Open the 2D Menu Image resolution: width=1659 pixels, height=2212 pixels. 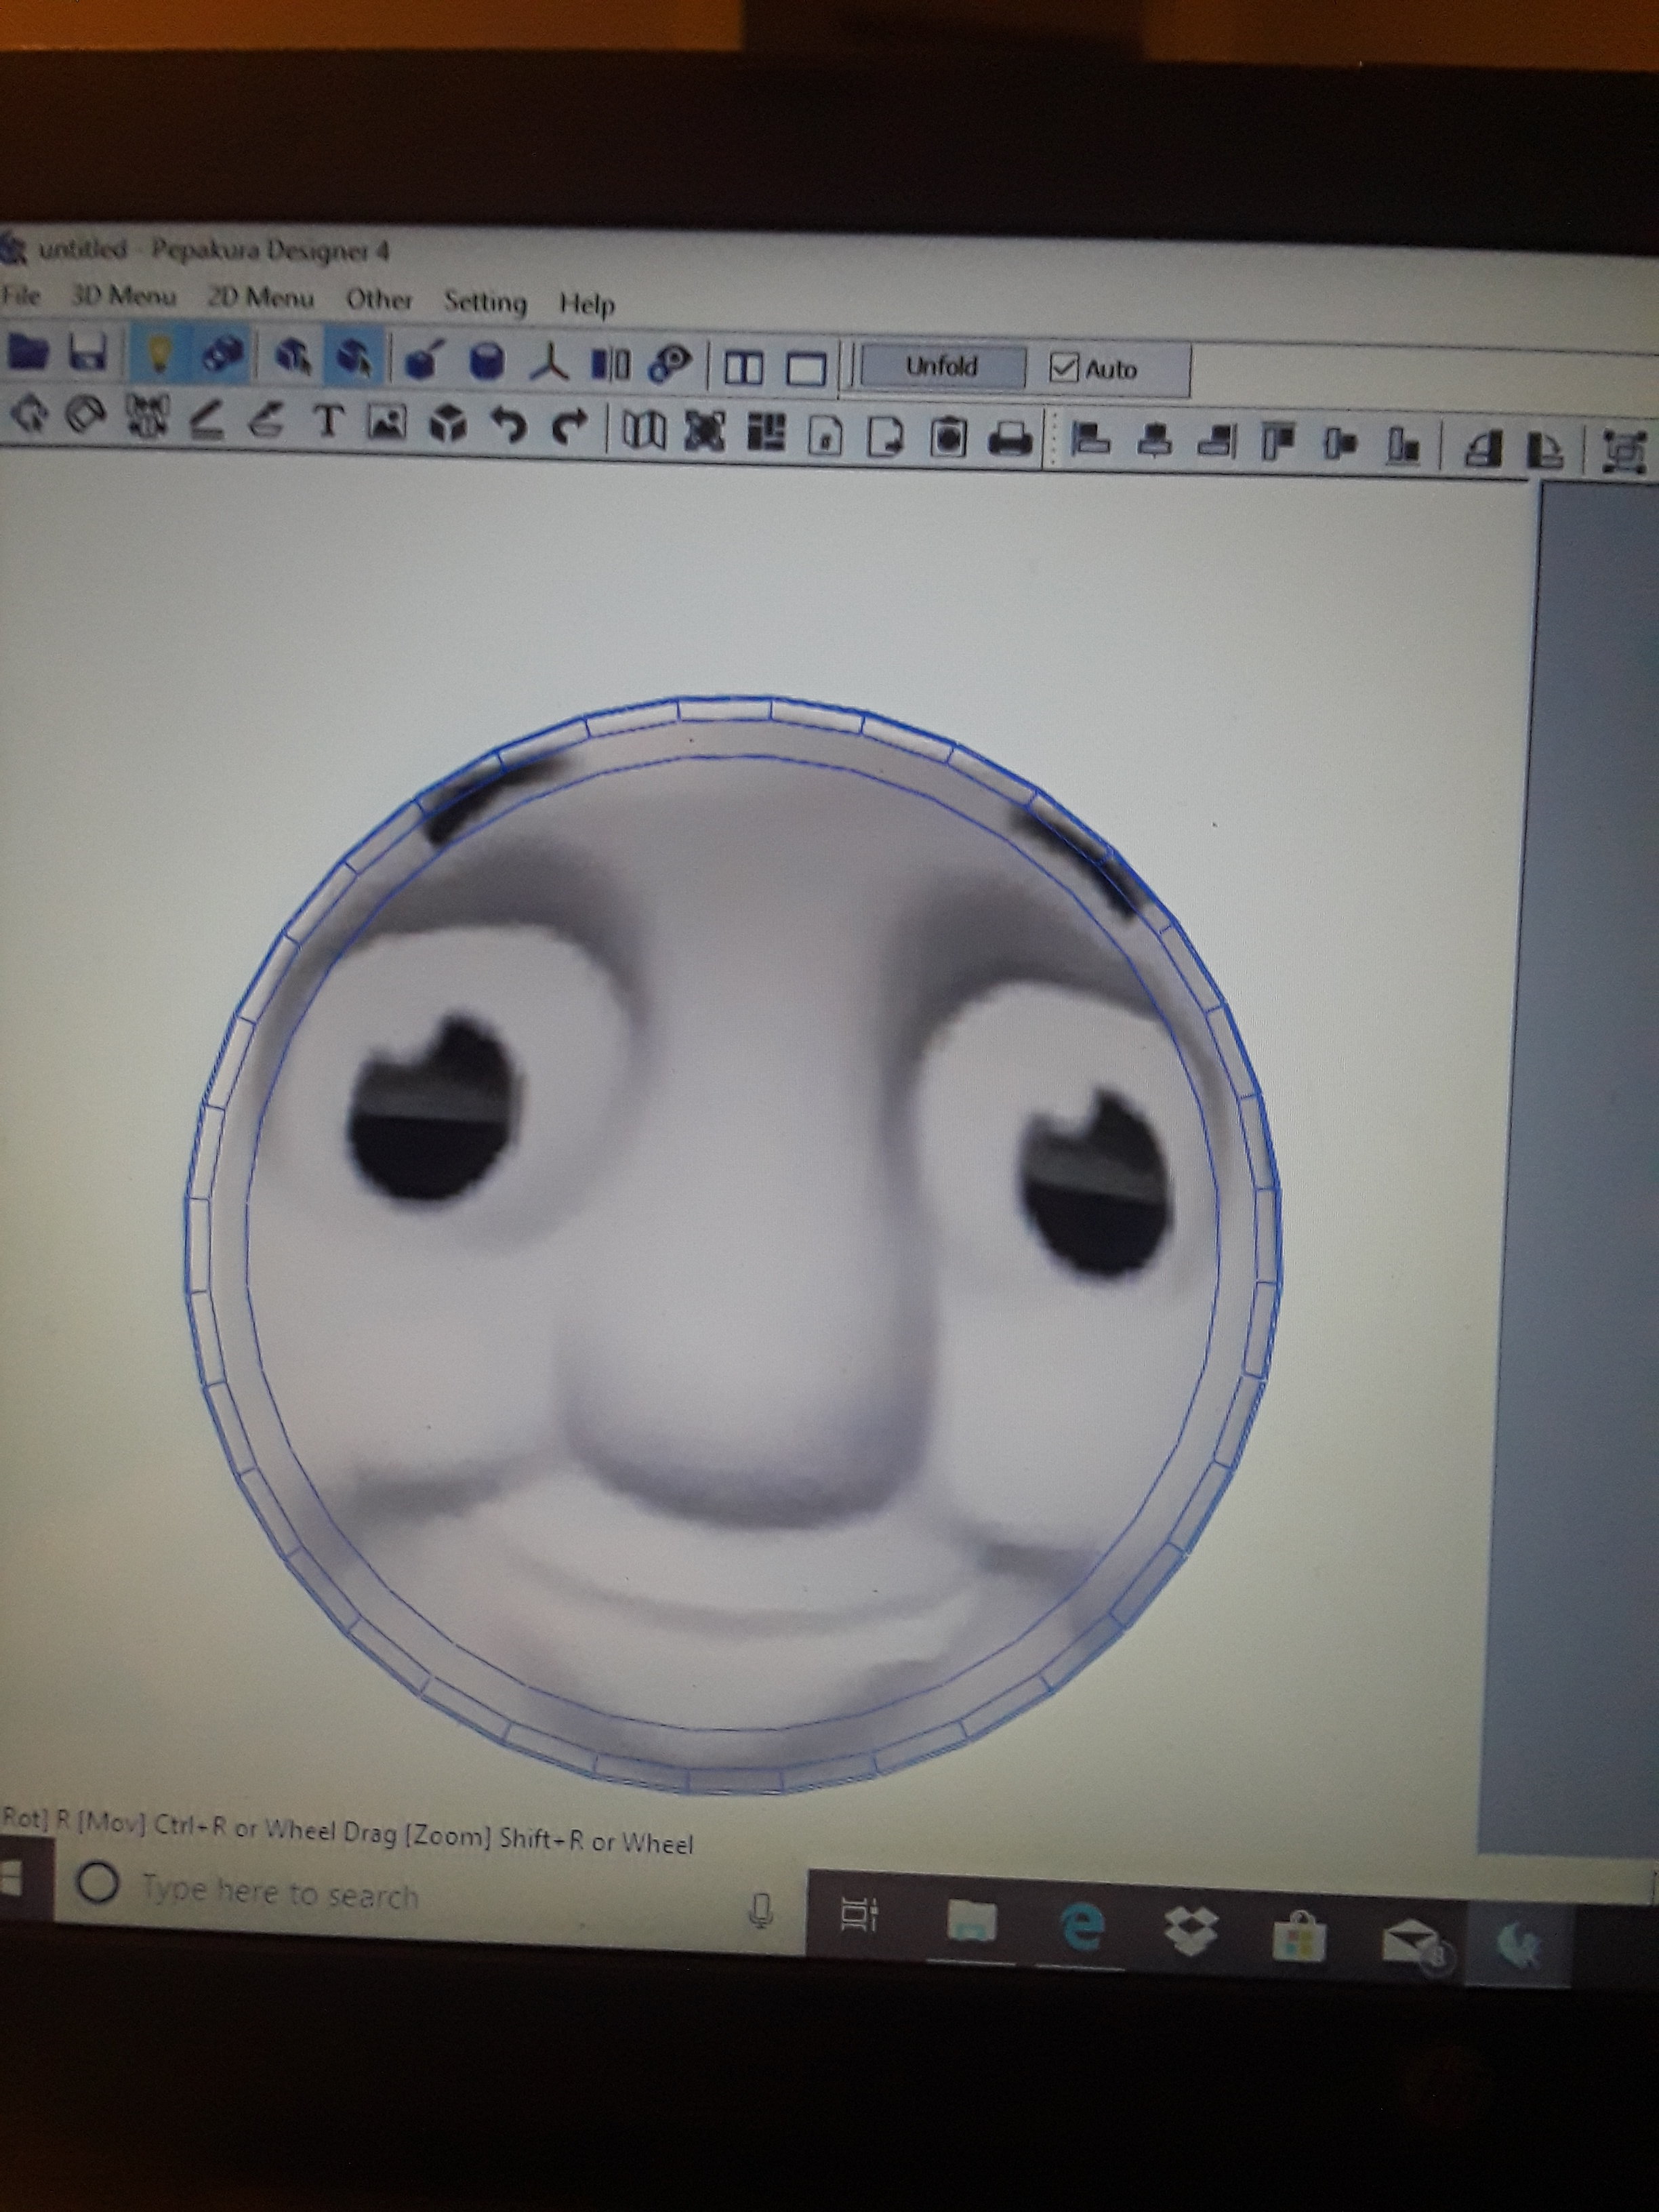(x=261, y=298)
